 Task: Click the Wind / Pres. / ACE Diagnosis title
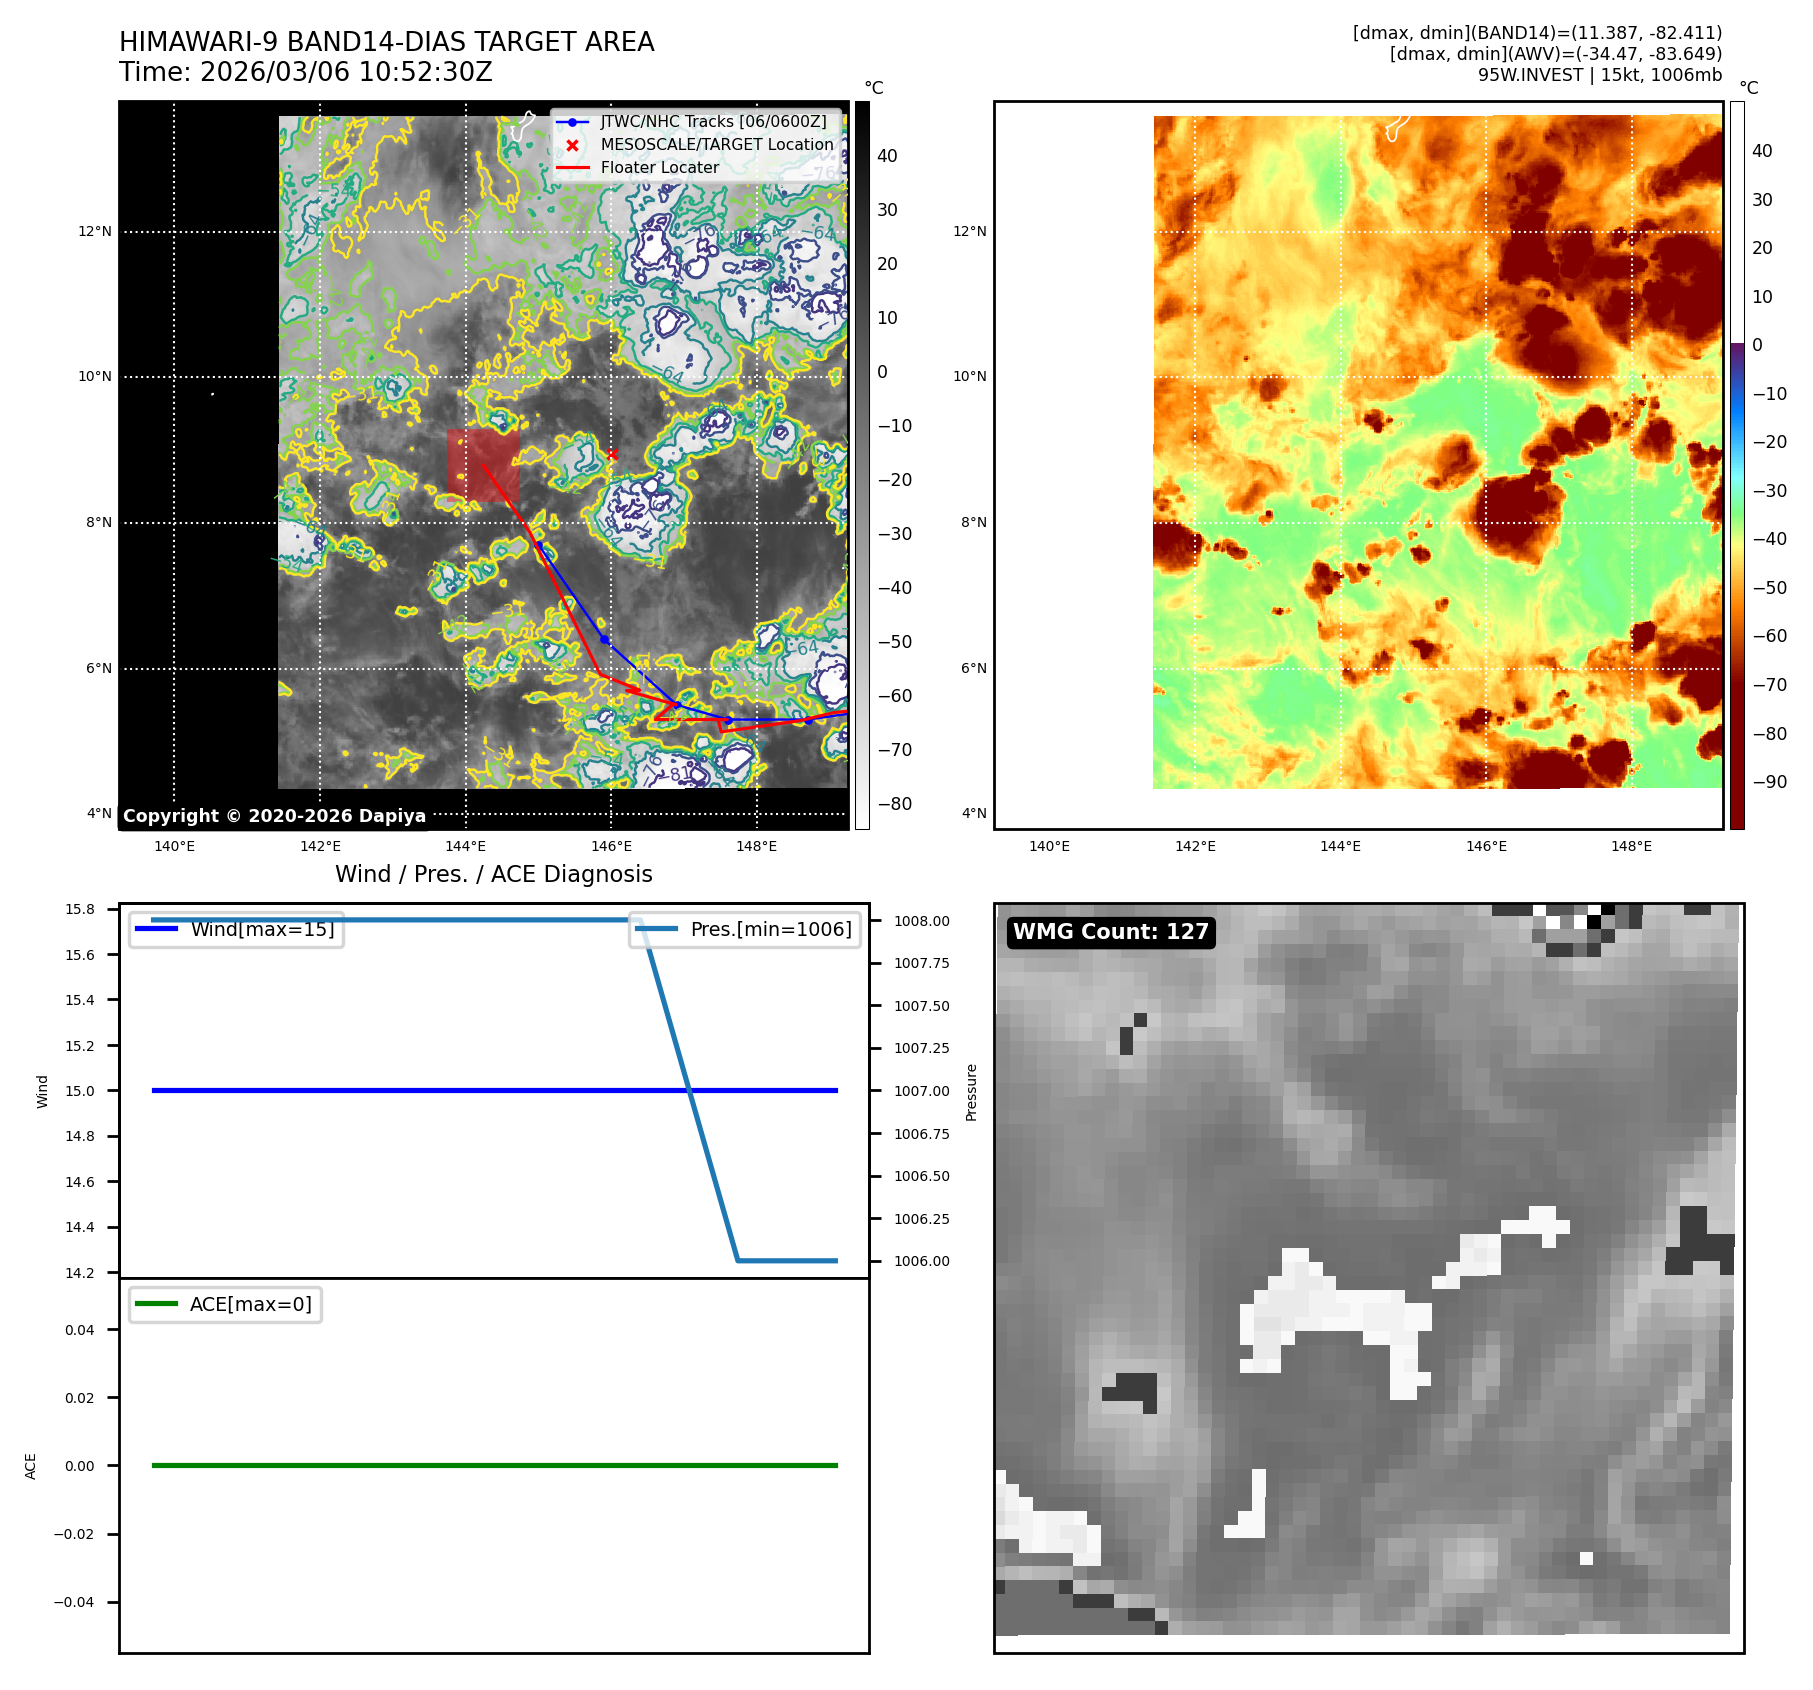pyautogui.click(x=493, y=874)
